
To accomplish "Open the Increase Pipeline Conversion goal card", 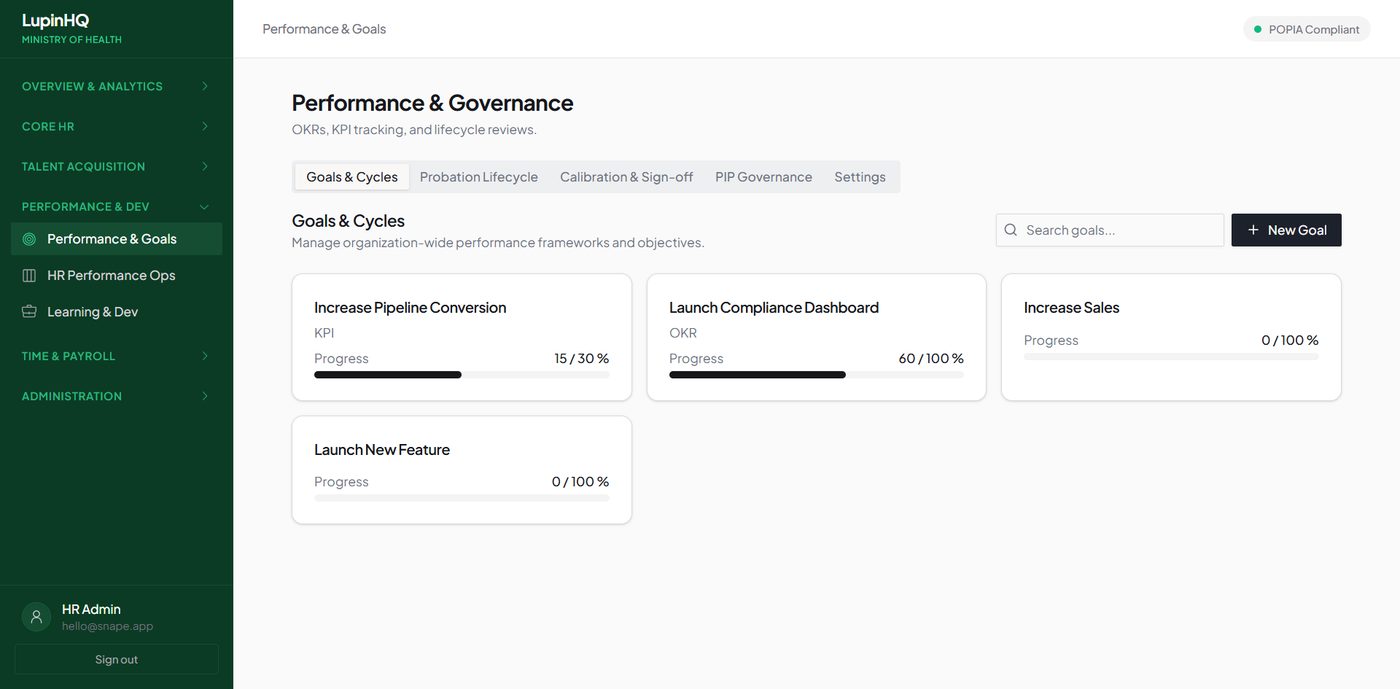I will point(462,337).
